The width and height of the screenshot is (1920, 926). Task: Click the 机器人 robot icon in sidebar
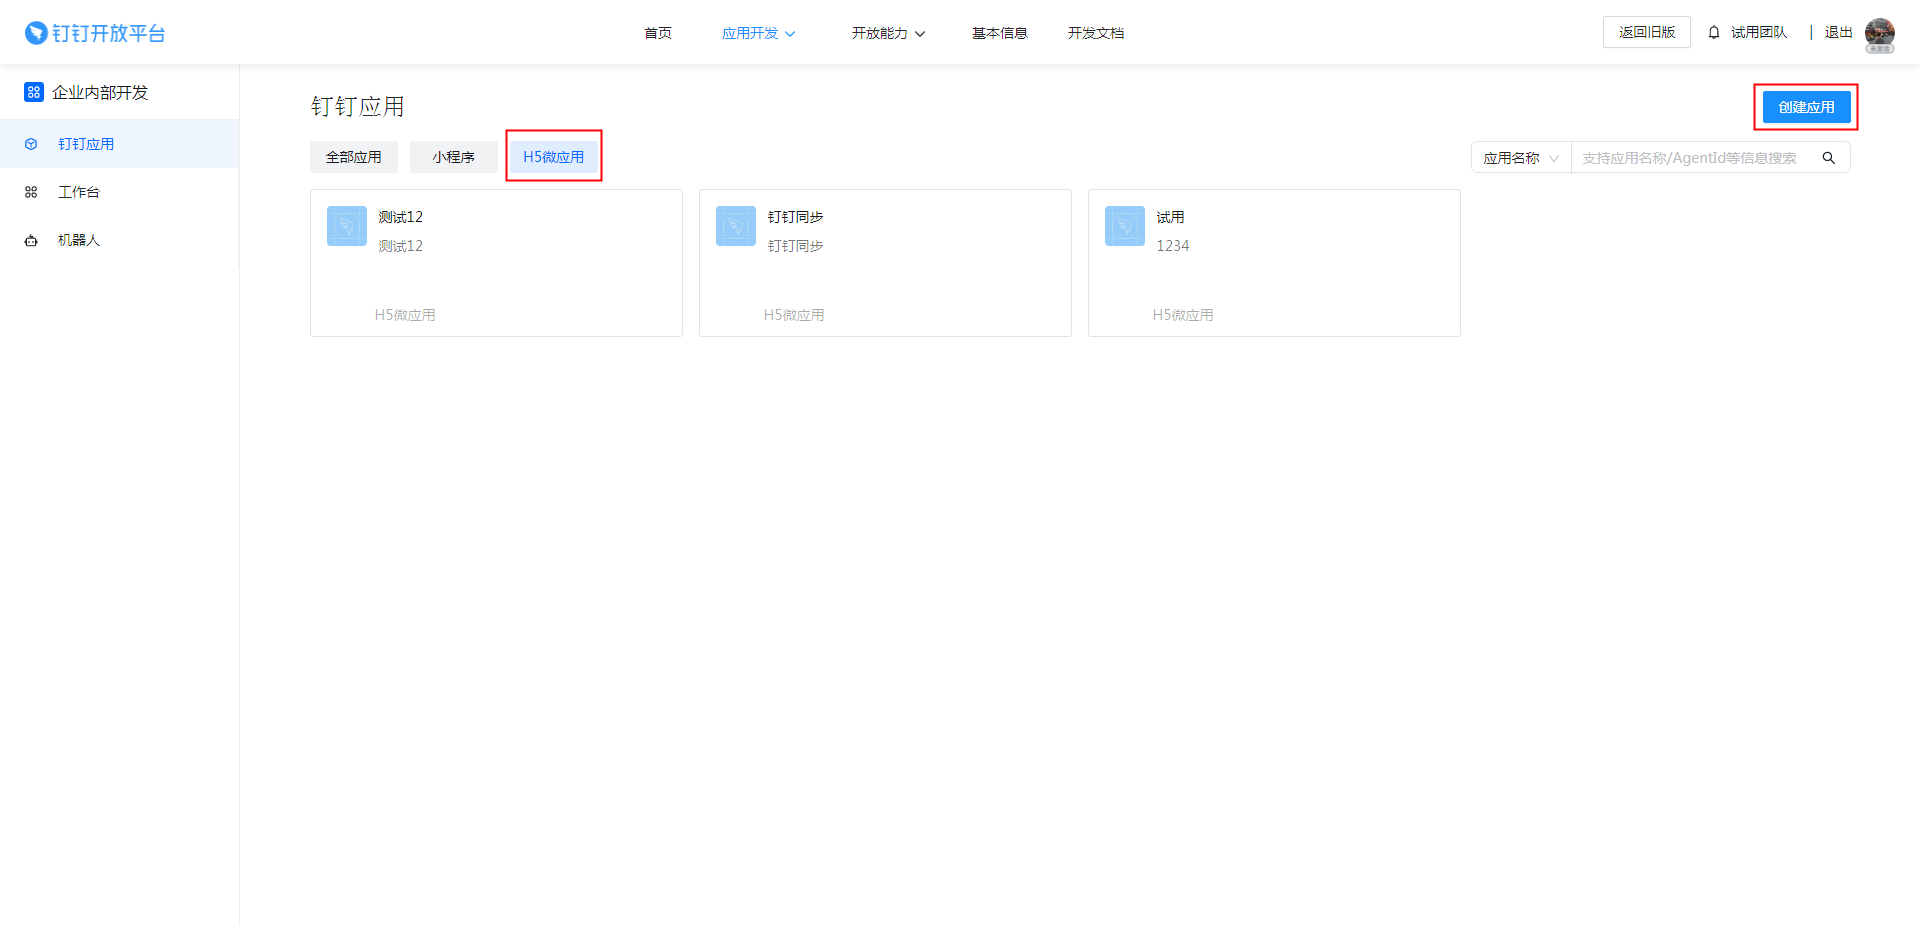click(31, 240)
